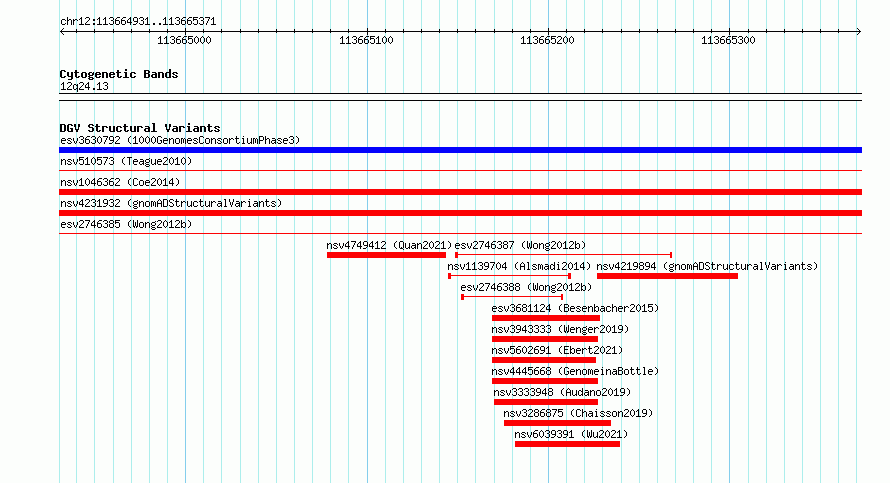Click the nsv3286875 red bar

tap(557, 423)
